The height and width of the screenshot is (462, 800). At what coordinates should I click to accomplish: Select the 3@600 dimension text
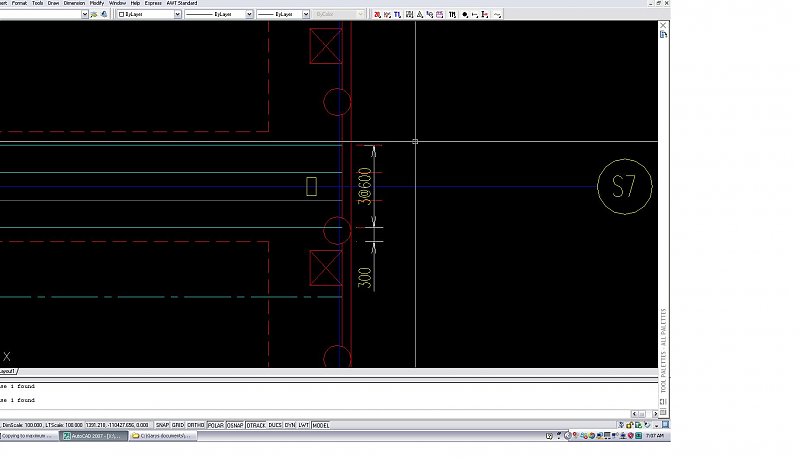[x=364, y=186]
